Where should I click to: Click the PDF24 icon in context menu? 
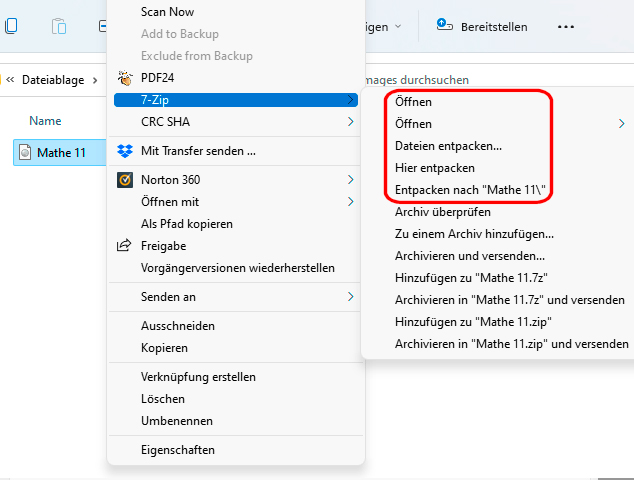coord(125,77)
